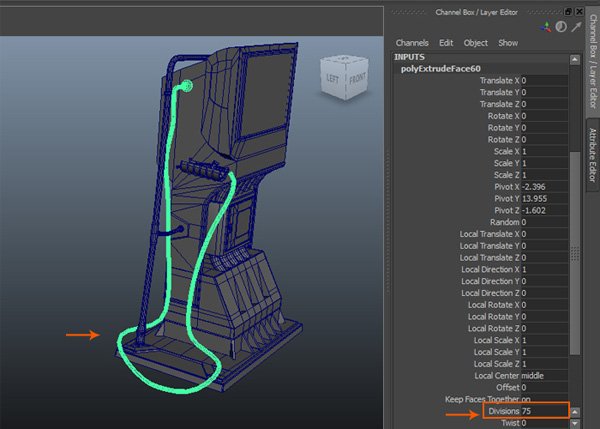Switch to the Attribute Editor side tab

click(x=592, y=156)
